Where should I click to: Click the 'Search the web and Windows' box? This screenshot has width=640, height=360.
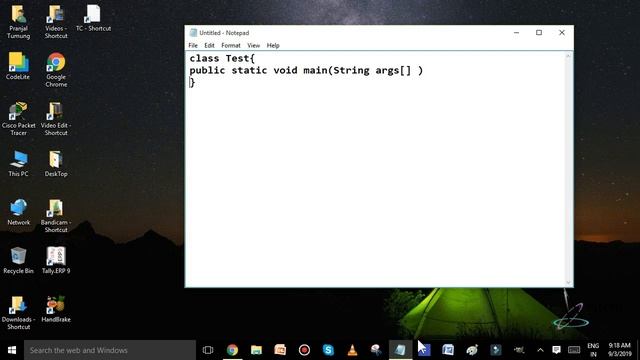click(110, 350)
